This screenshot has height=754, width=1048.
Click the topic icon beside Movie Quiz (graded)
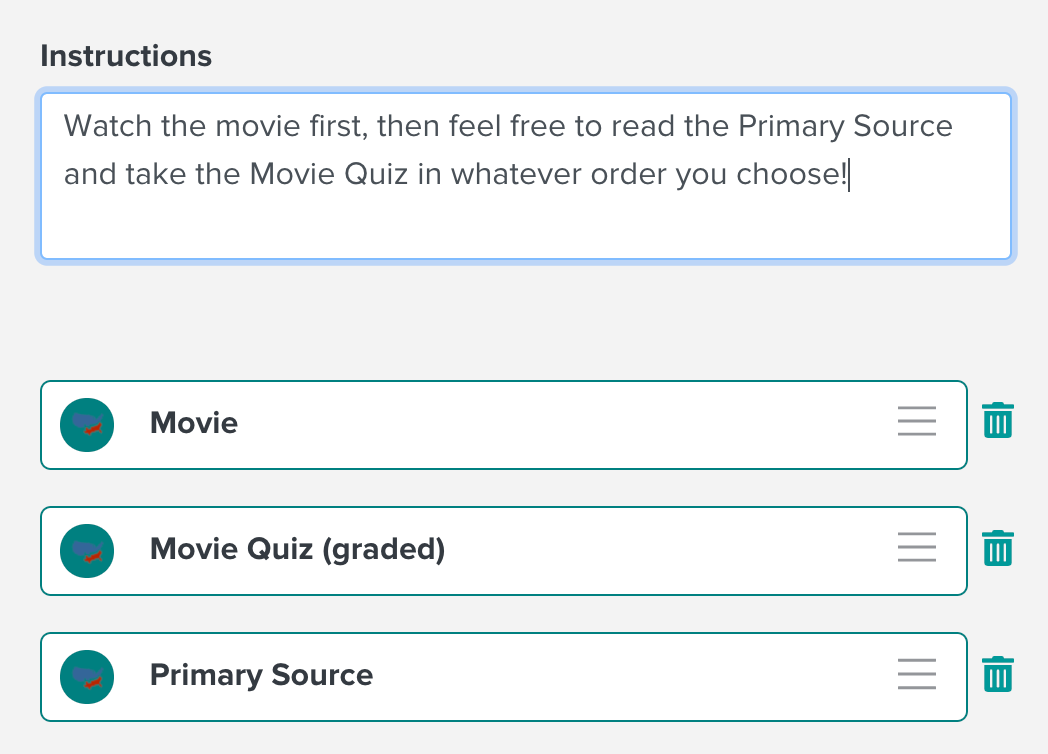click(87, 551)
